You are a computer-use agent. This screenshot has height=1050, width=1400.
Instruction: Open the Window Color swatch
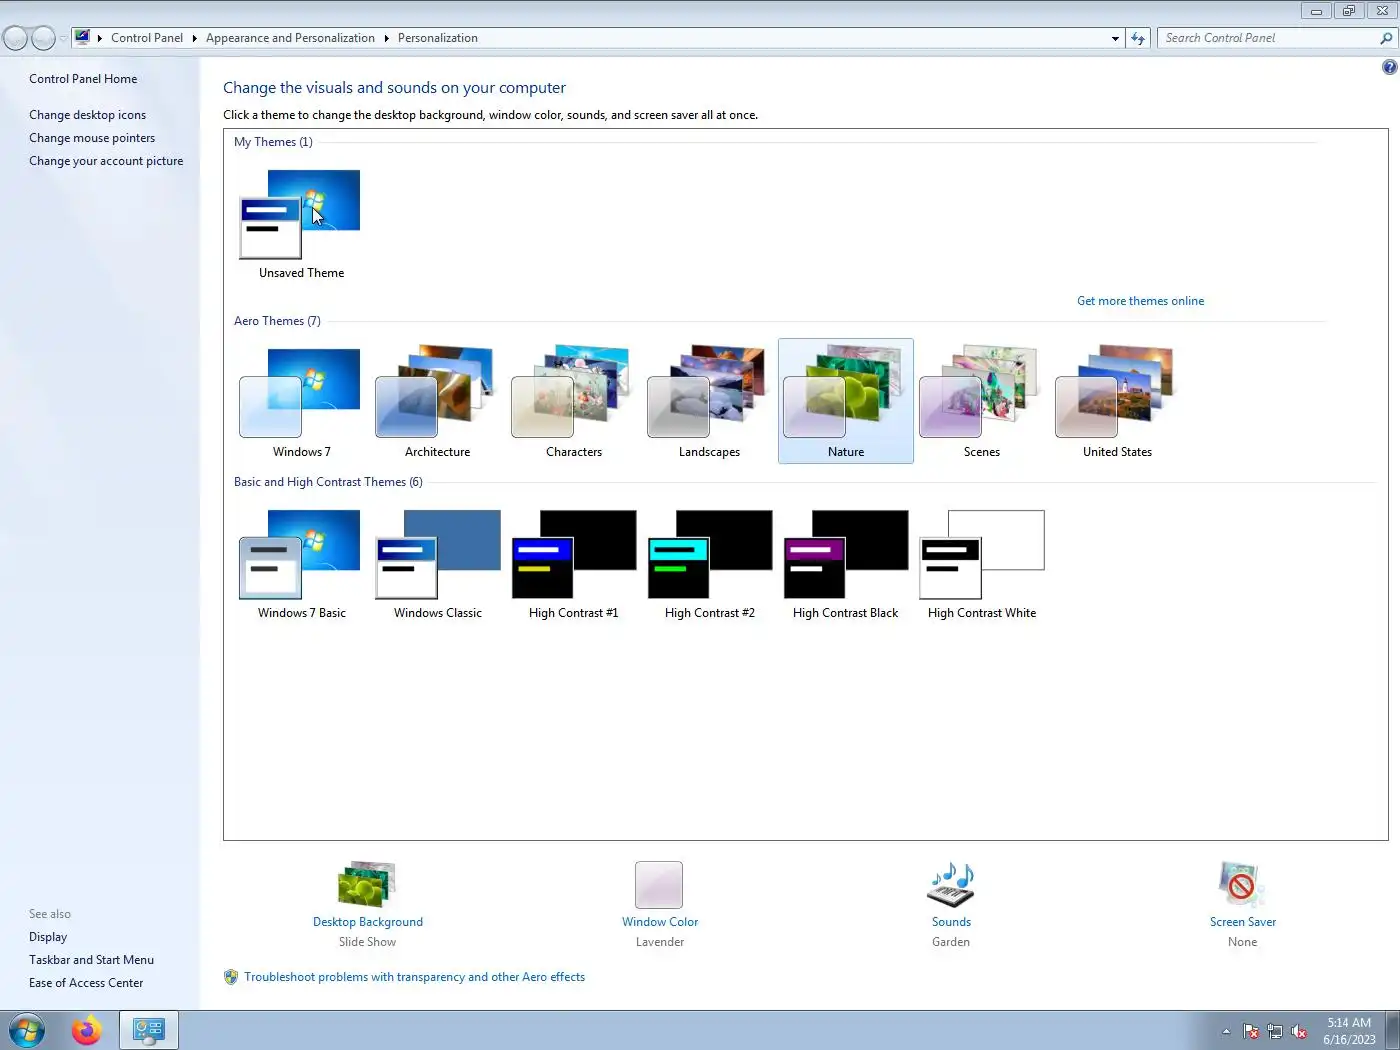point(659,885)
